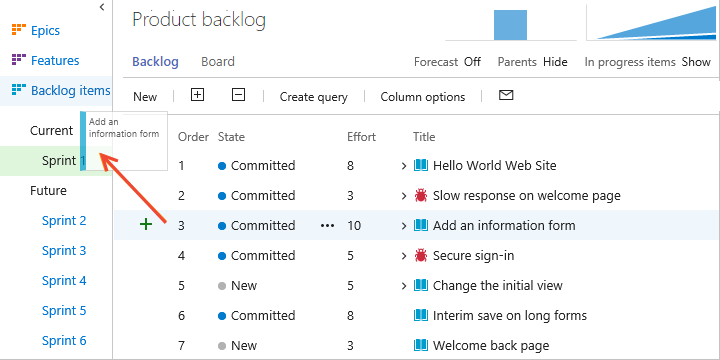This screenshot has height=360, width=720.
Task: Open the velocity bar chart thumbnail
Action: (x=511, y=25)
